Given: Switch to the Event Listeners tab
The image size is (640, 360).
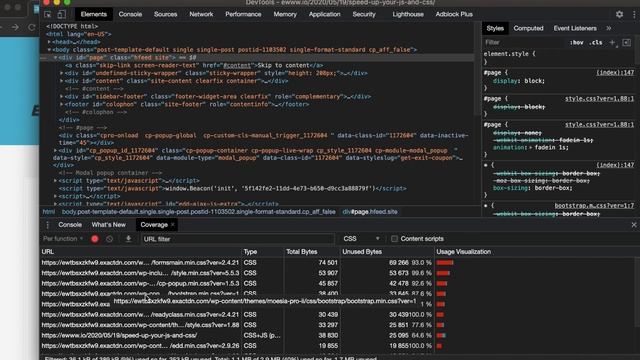Looking at the screenshot, I should 575,28.
